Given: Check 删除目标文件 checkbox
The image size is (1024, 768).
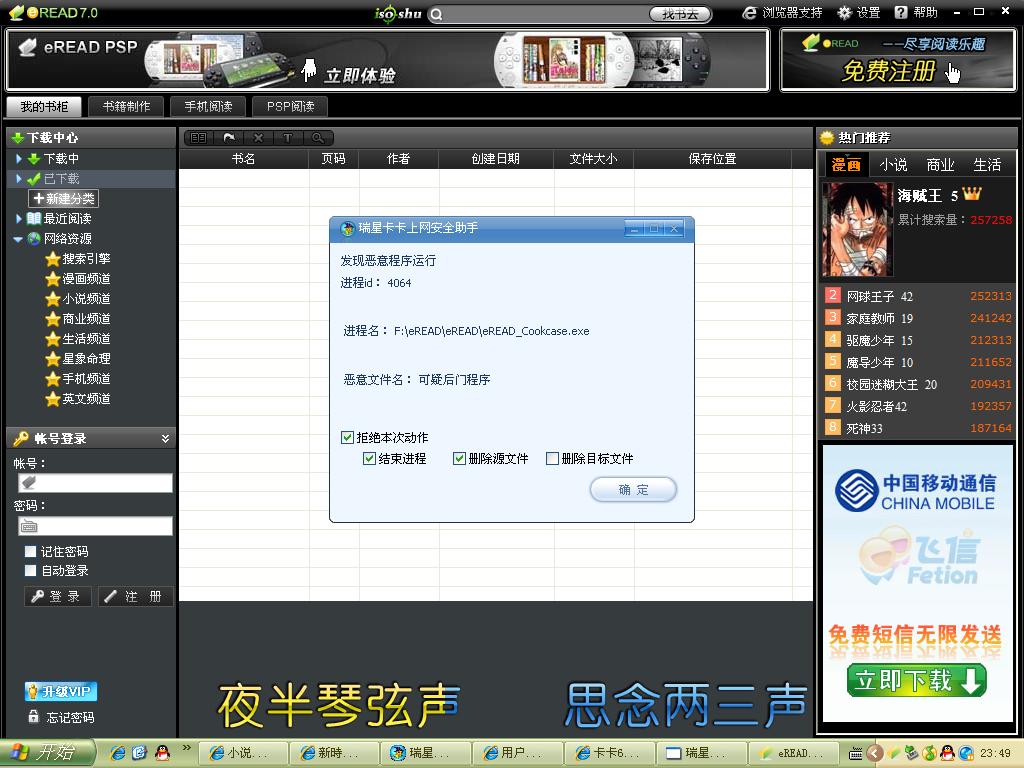Looking at the screenshot, I should (x=552, y=458).
